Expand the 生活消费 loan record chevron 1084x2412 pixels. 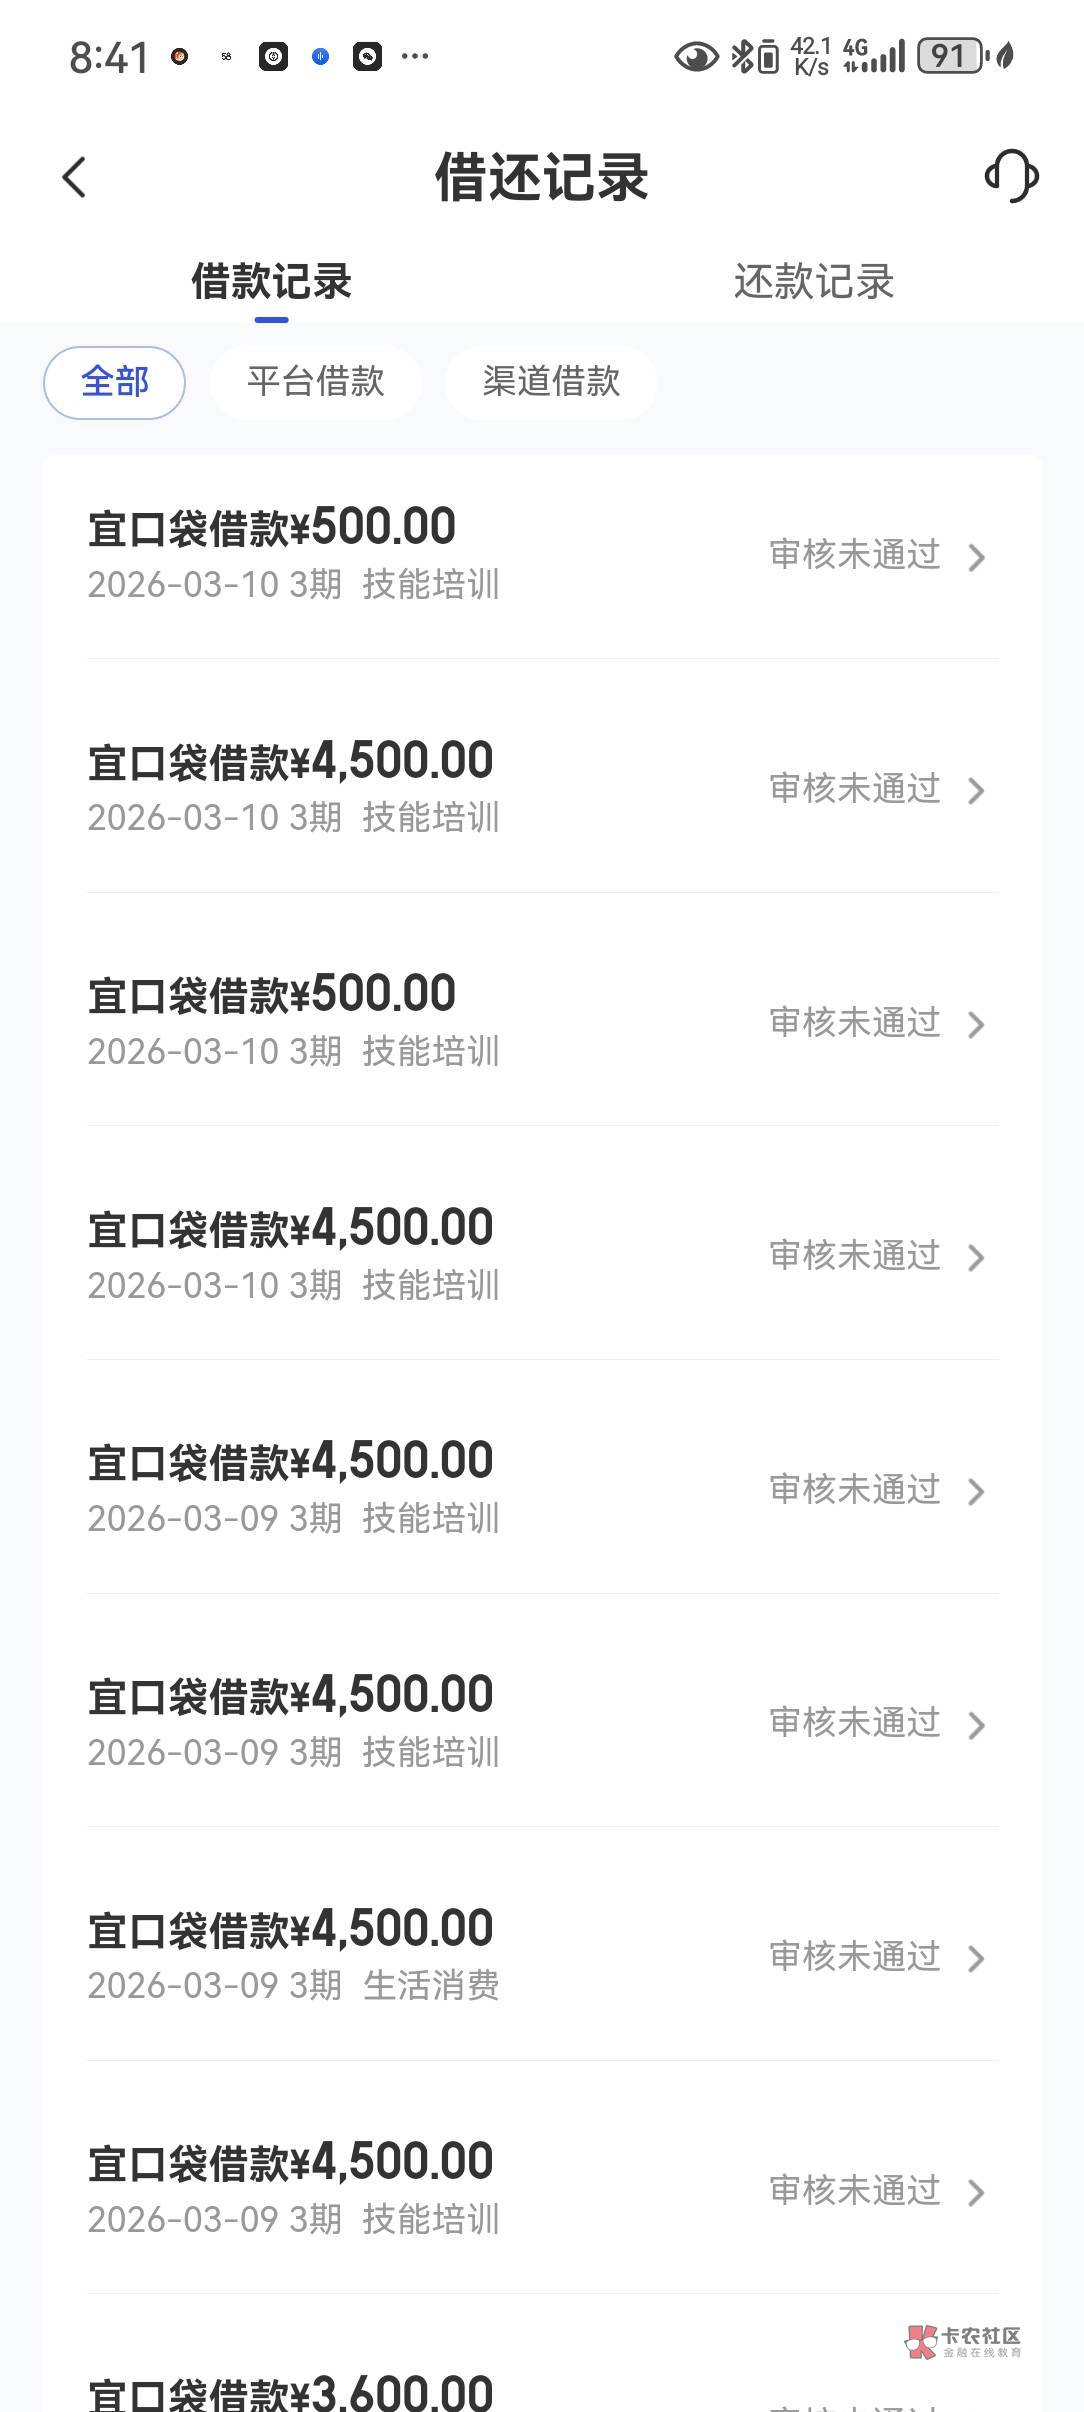(x=977, y=1958)
